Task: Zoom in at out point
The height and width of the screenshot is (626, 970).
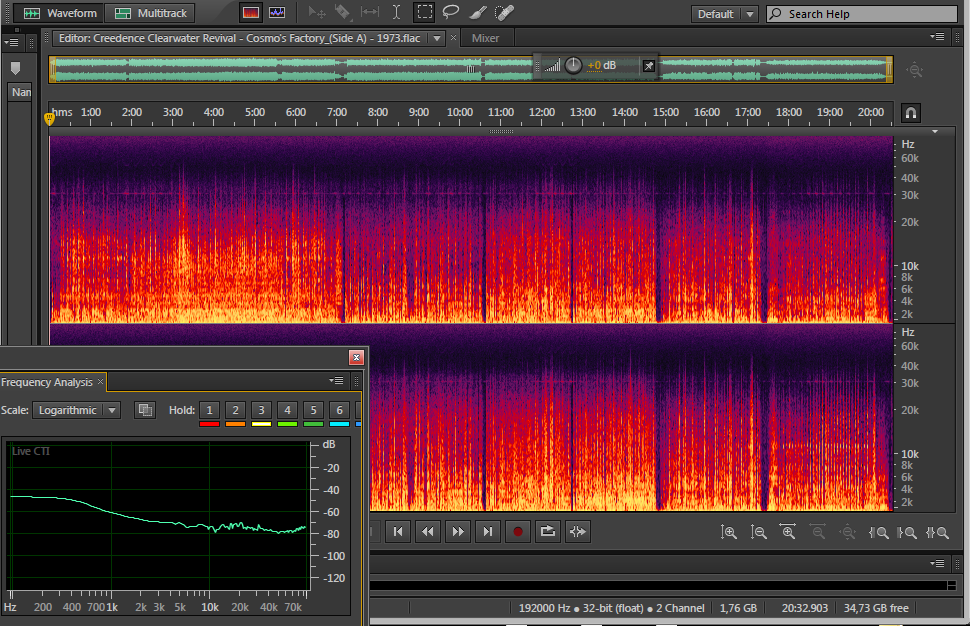Action: [x=907, y=532]
